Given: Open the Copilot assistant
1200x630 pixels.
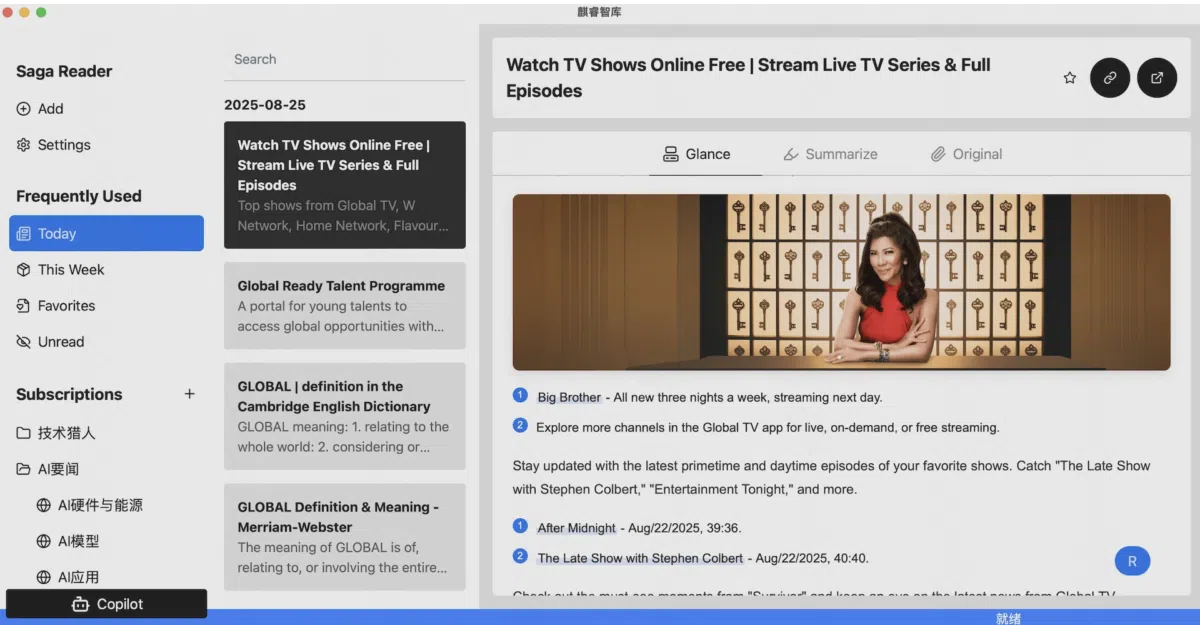Looking at the screenshot, I should tap(107, 604).
